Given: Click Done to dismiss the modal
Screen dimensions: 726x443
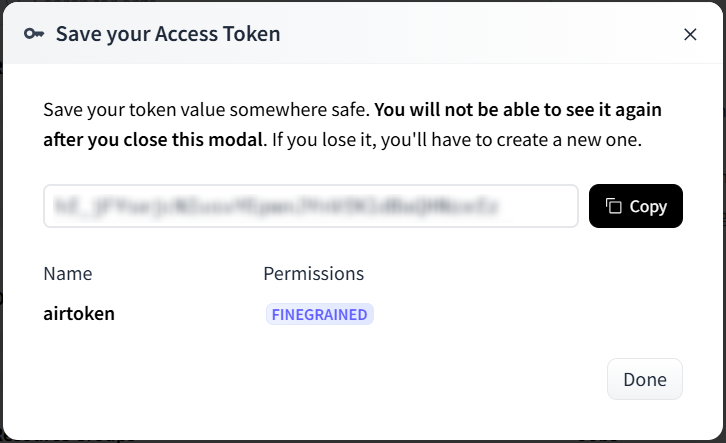Looking at the screenshot, I should click(x=645, y=379).
